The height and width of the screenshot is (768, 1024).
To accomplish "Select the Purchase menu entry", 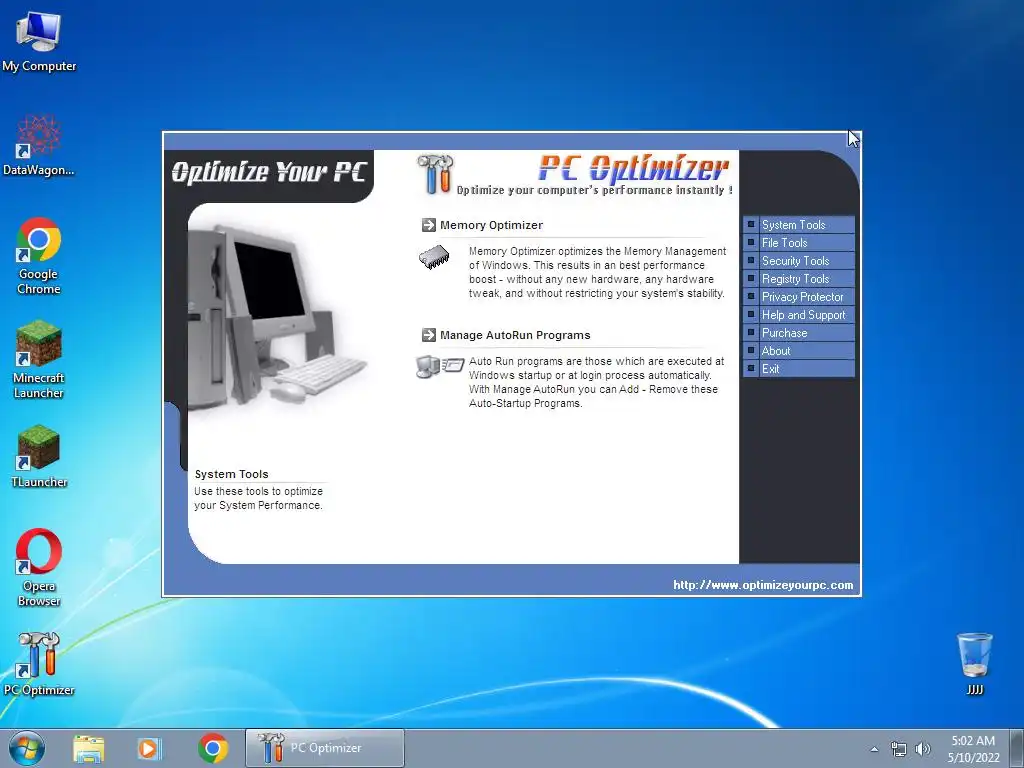I will (x=799, y=332).
